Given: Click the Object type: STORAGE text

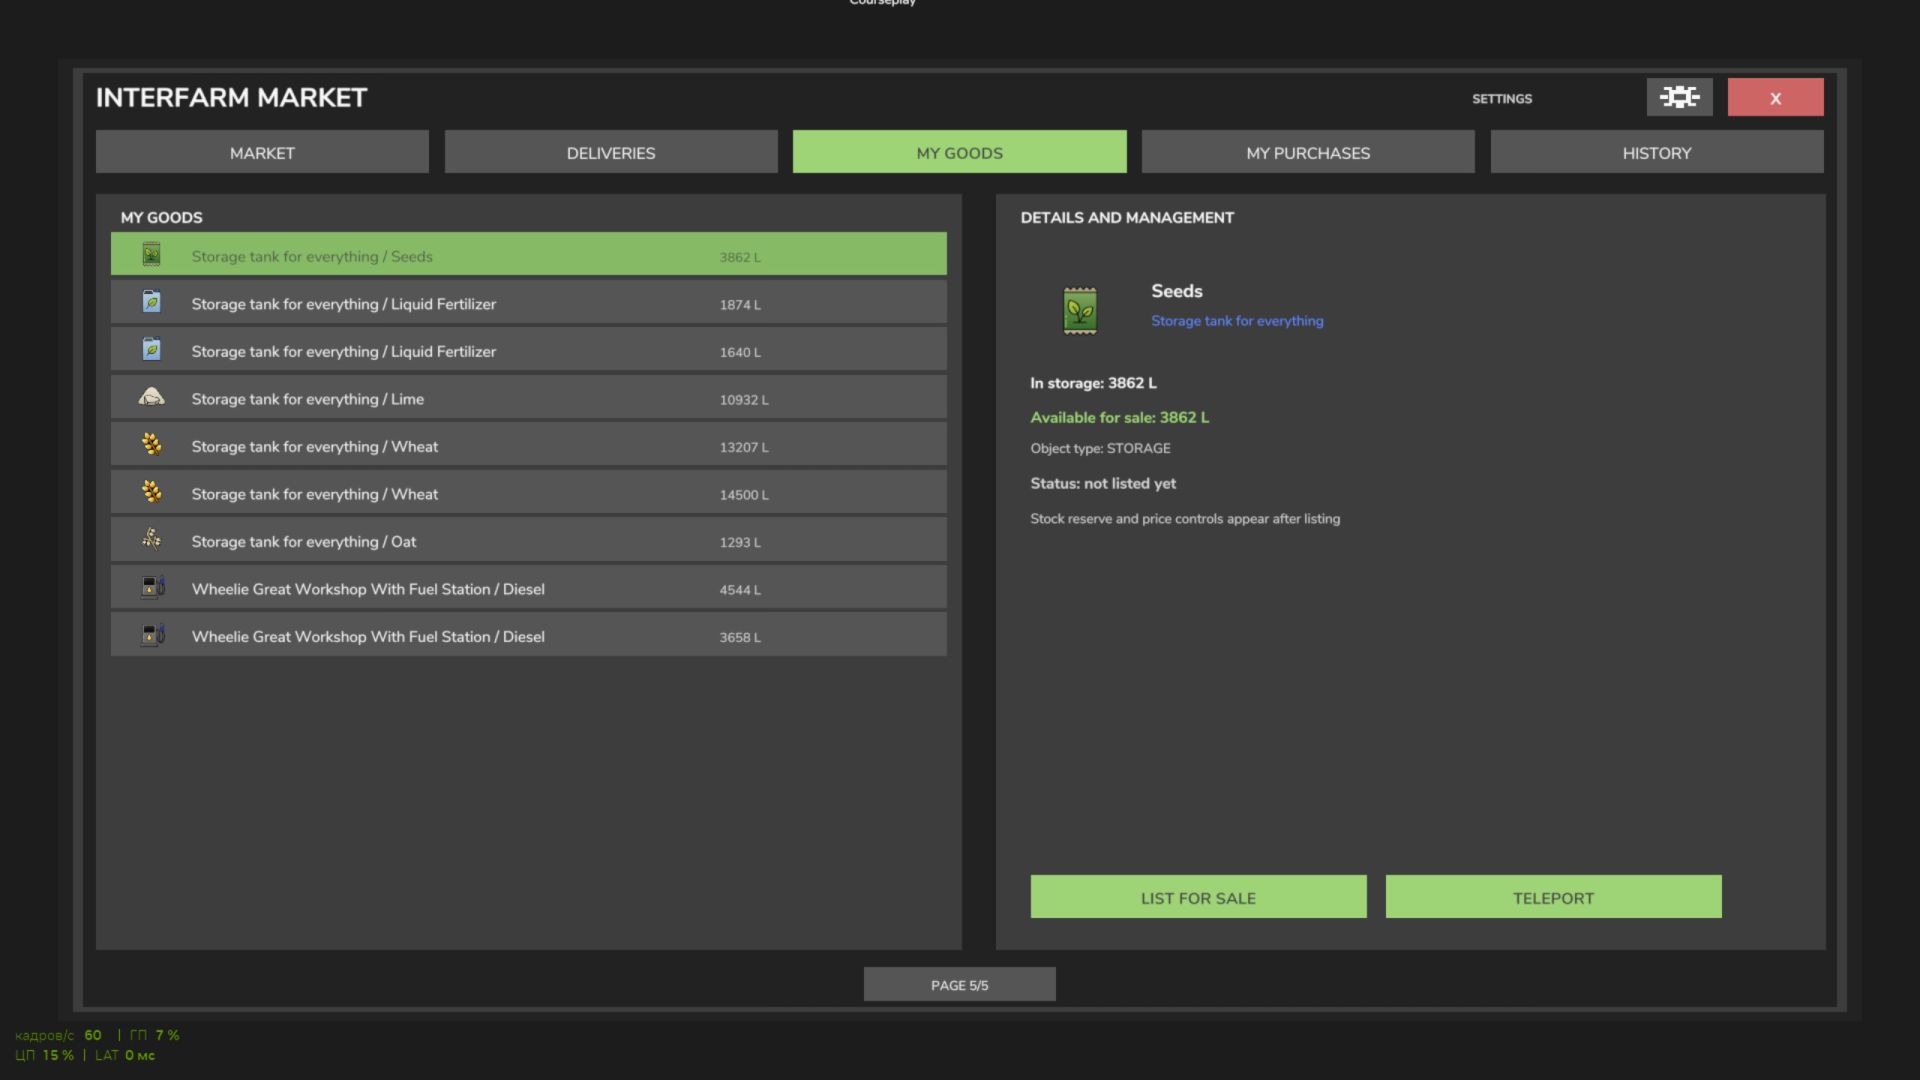Looking at the screenshot, I should pos(1100,448).
